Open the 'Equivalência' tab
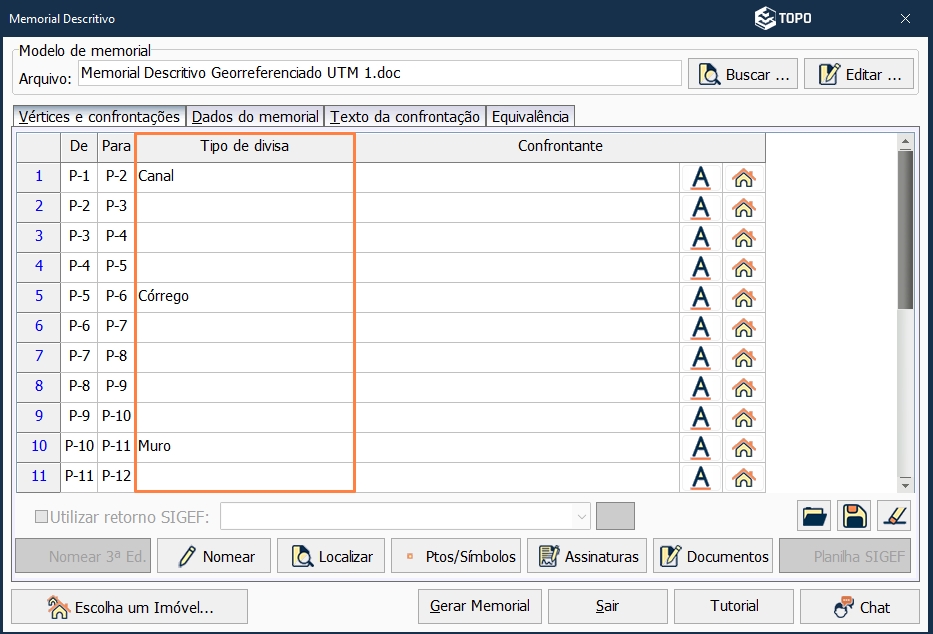This screenshot has height=634, width=933. 528,116
